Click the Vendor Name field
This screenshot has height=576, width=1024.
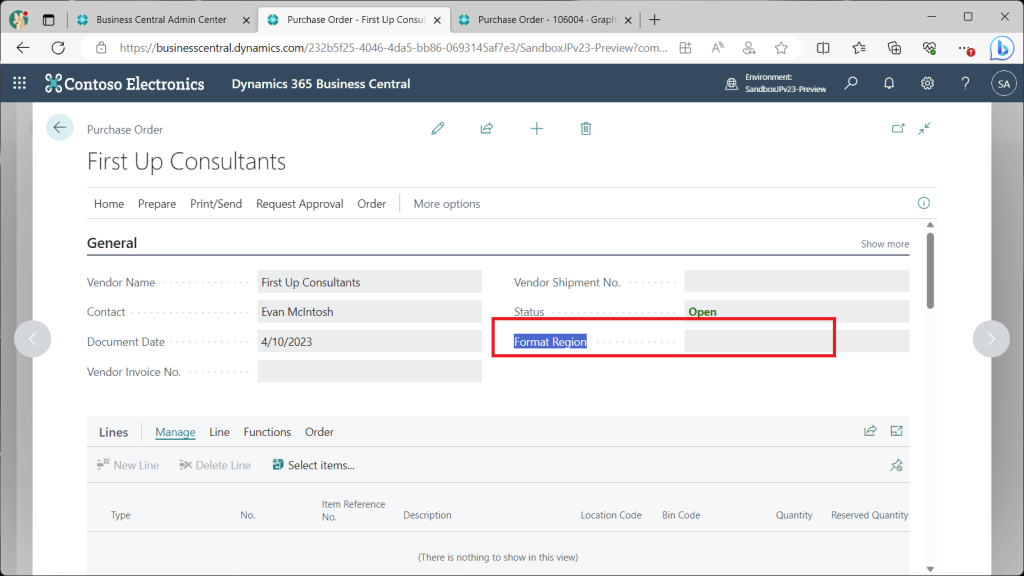click(x=370, y=282)
